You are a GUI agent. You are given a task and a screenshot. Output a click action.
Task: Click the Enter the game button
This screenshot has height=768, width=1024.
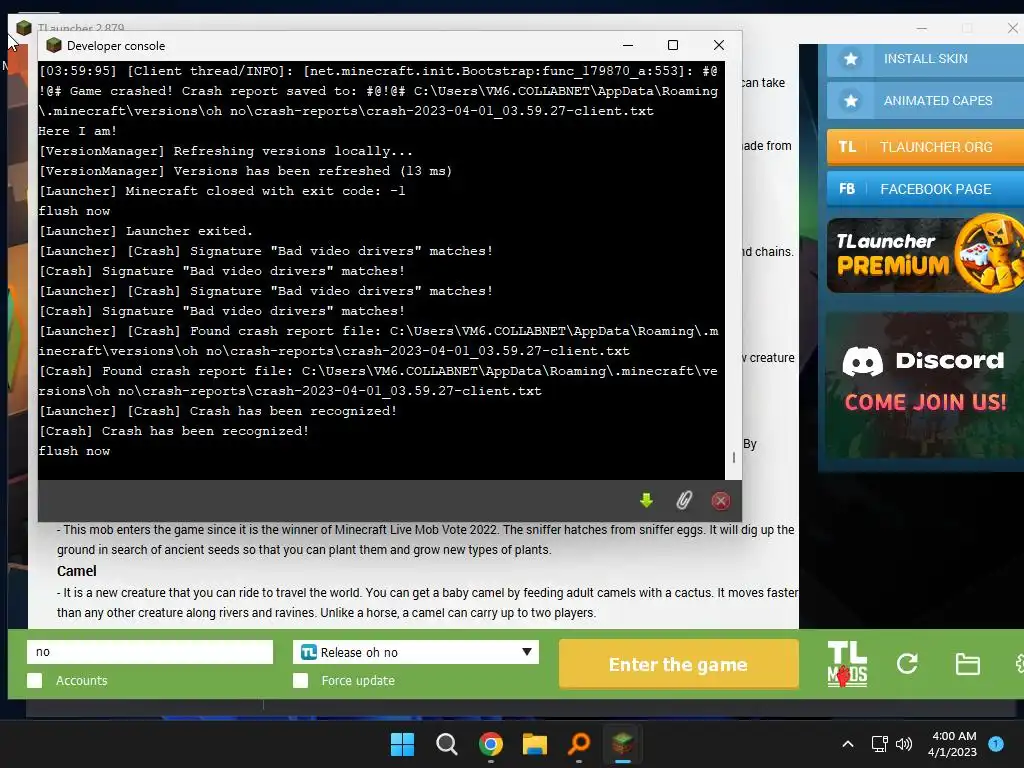[679, 664]
